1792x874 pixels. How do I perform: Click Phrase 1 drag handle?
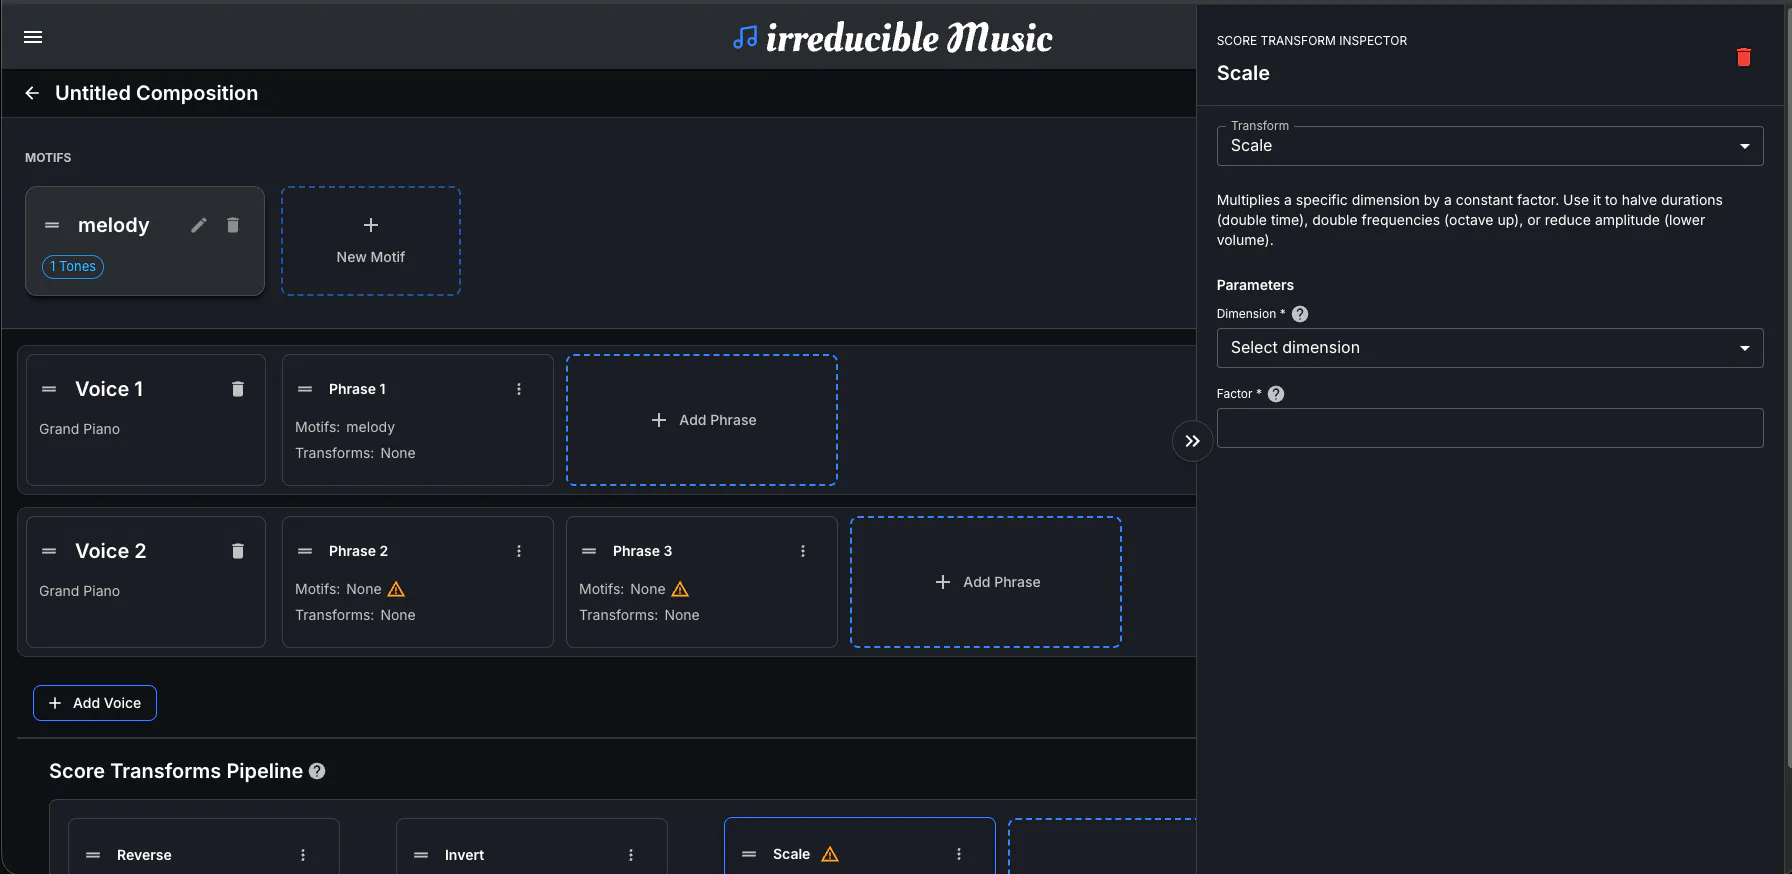(305, 389)
